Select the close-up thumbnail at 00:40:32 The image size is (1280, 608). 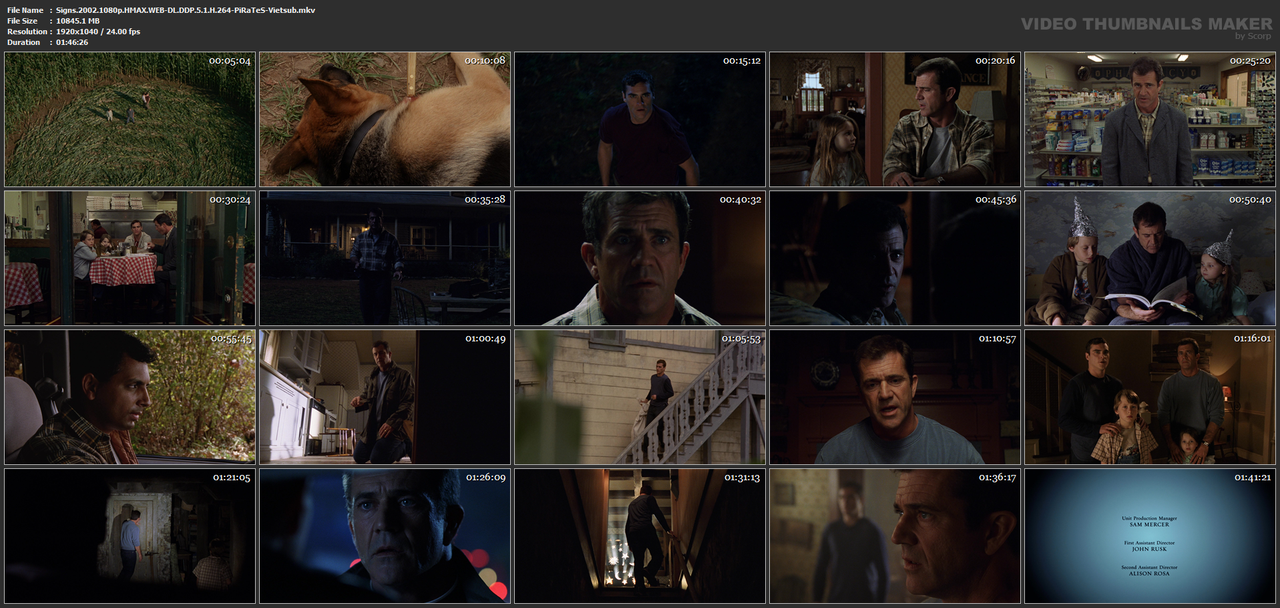coord(640,258)
